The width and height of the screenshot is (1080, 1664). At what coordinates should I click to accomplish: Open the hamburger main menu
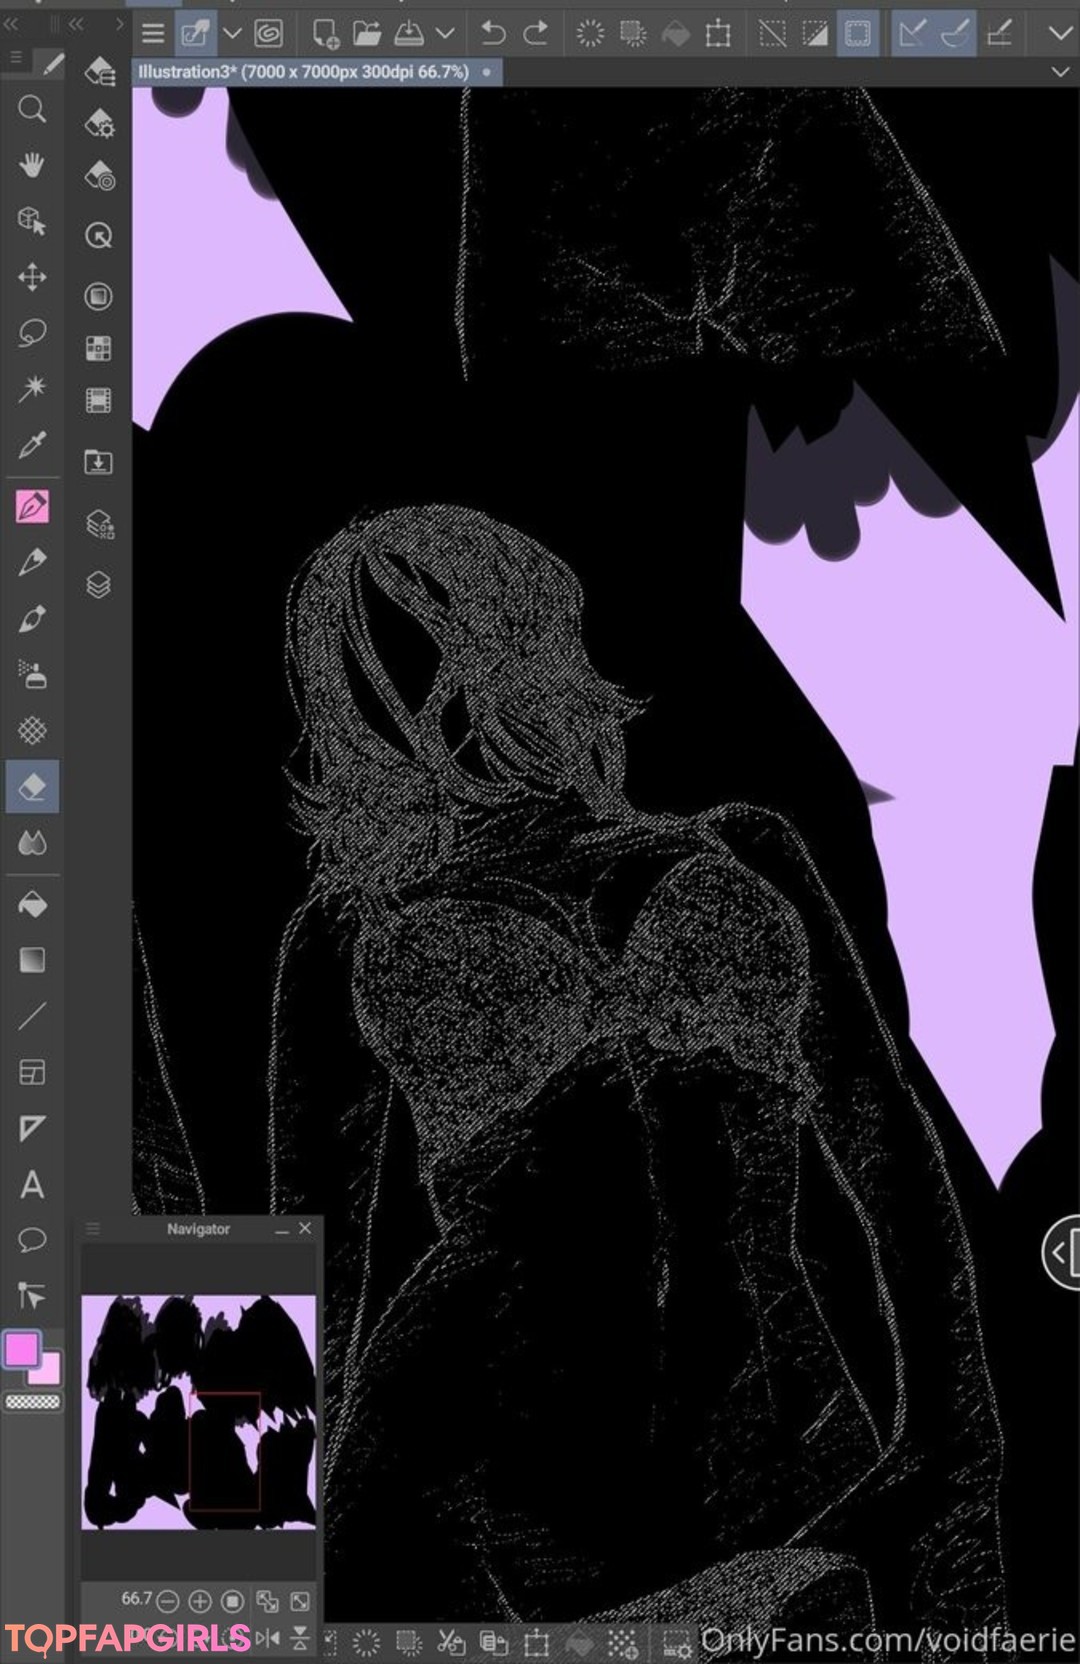tap(153, 34)
